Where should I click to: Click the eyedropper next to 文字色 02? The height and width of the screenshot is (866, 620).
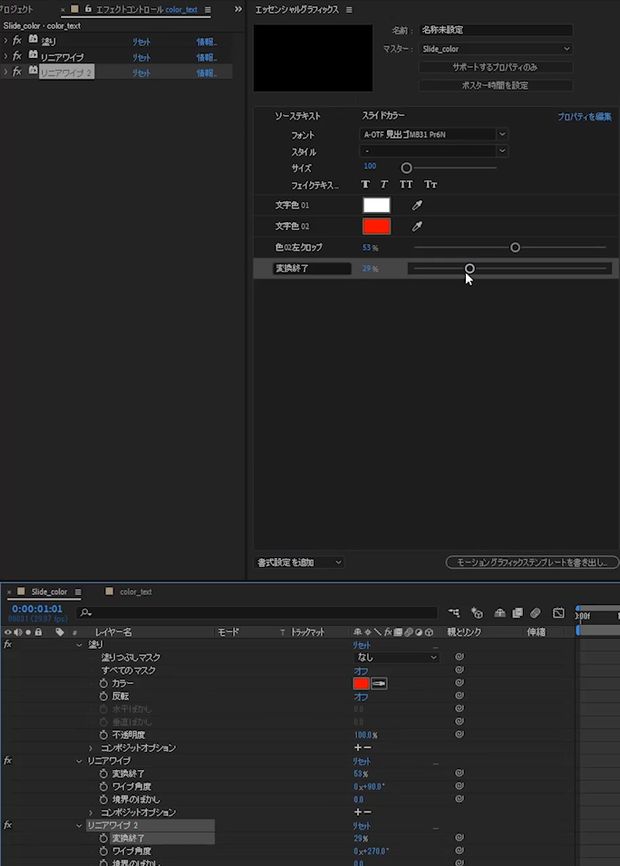(x=417, y=226)
